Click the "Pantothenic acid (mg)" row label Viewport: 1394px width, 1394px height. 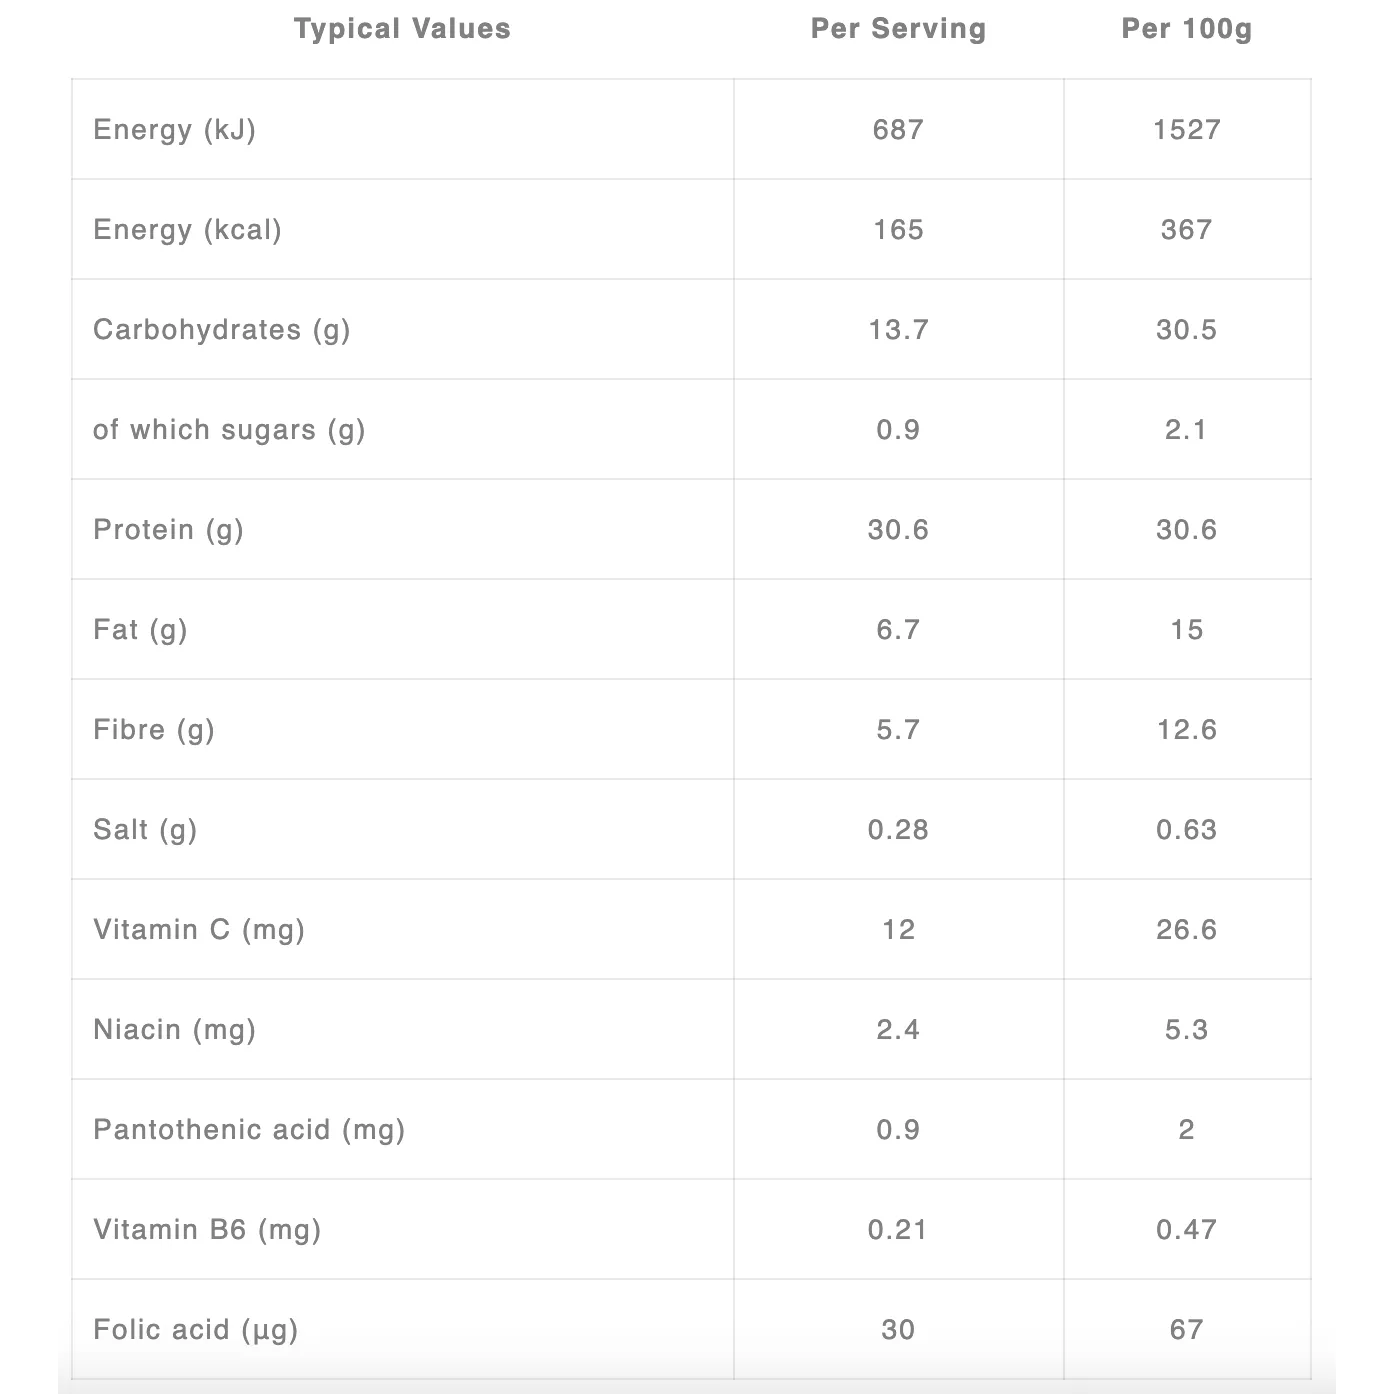pos(249,1130)
